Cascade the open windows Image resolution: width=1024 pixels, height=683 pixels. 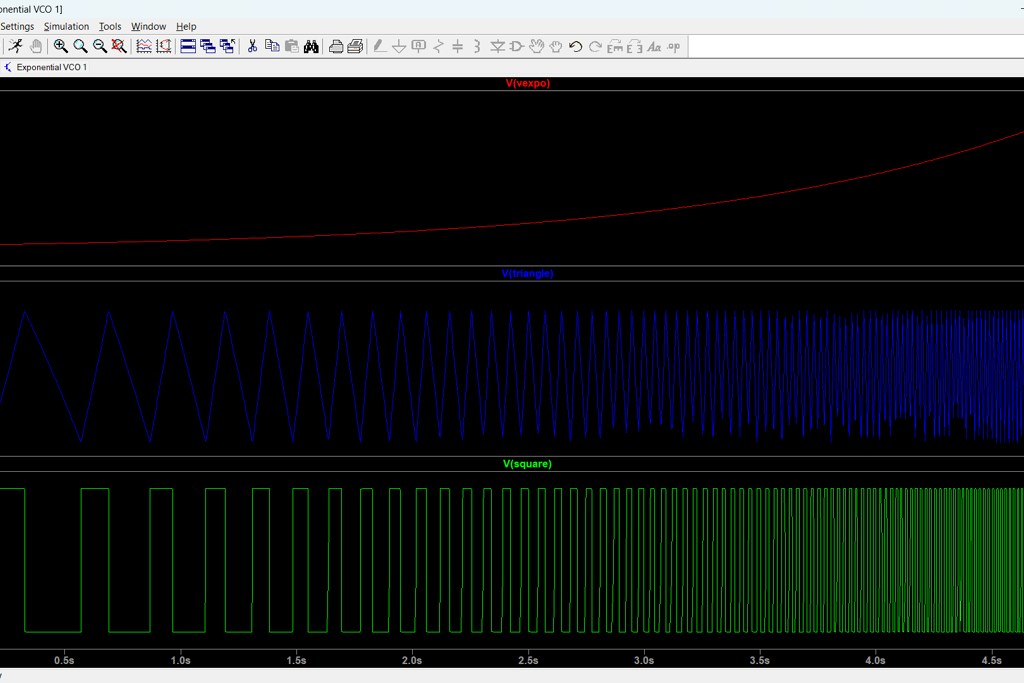208,46
